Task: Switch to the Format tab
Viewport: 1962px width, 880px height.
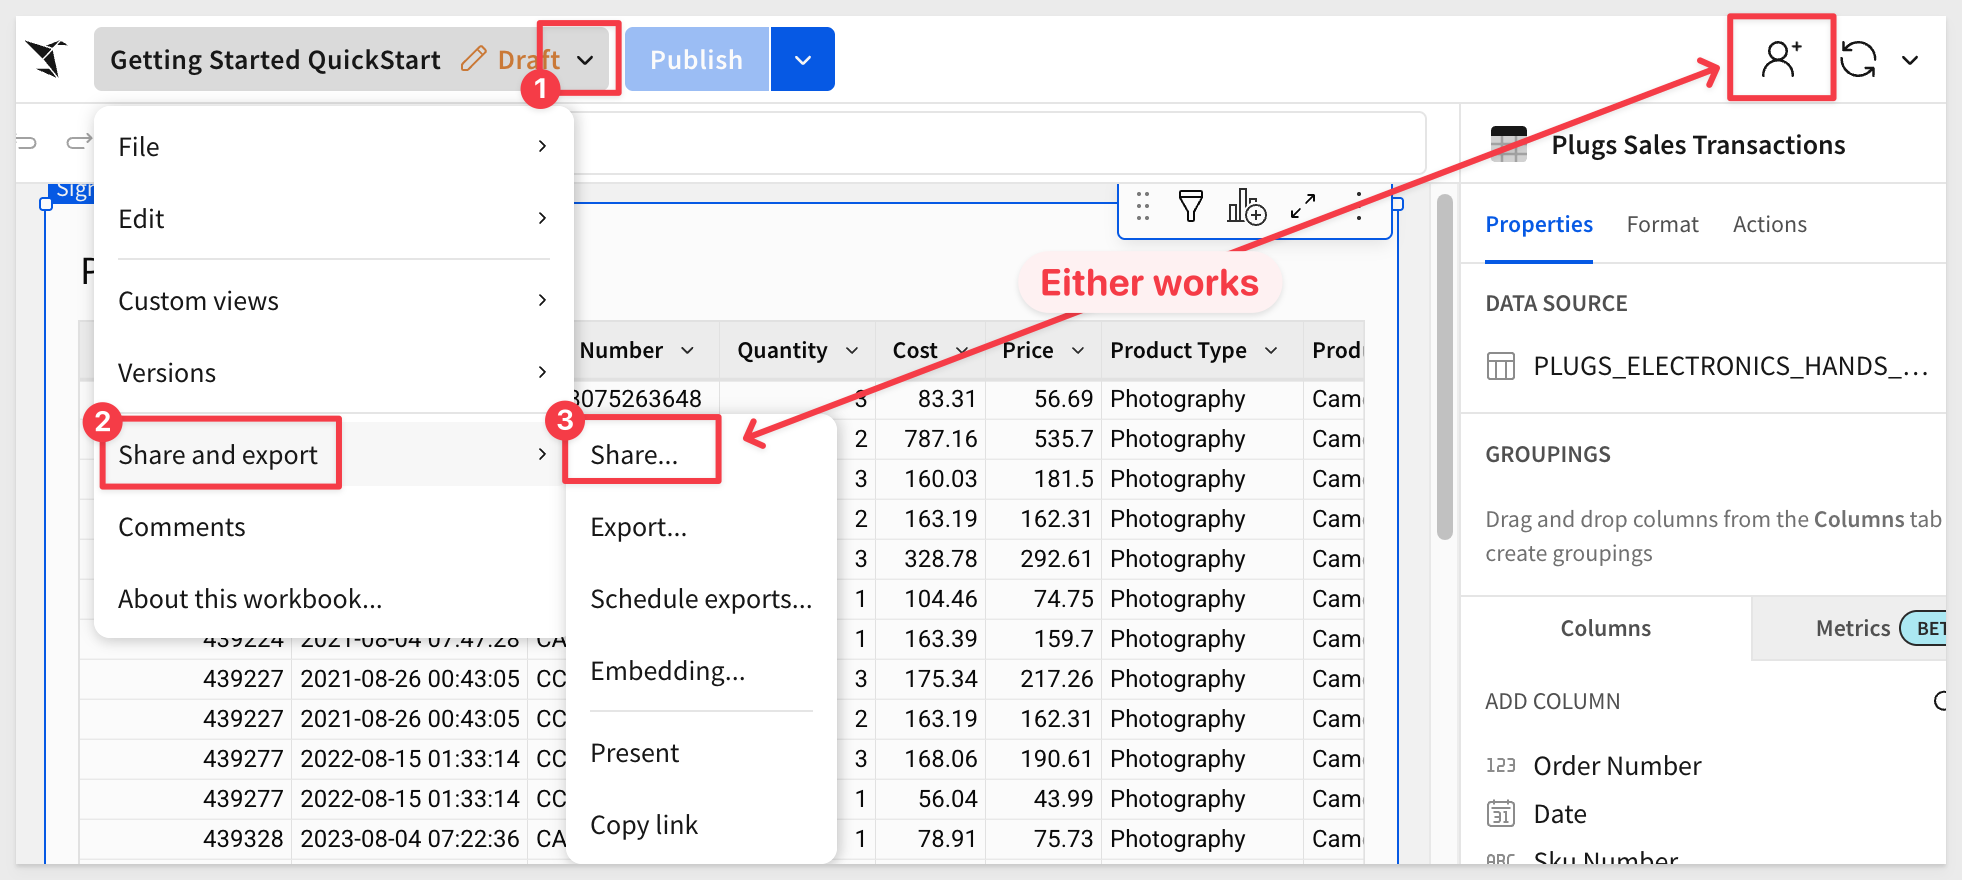Action: point(1662,225)
